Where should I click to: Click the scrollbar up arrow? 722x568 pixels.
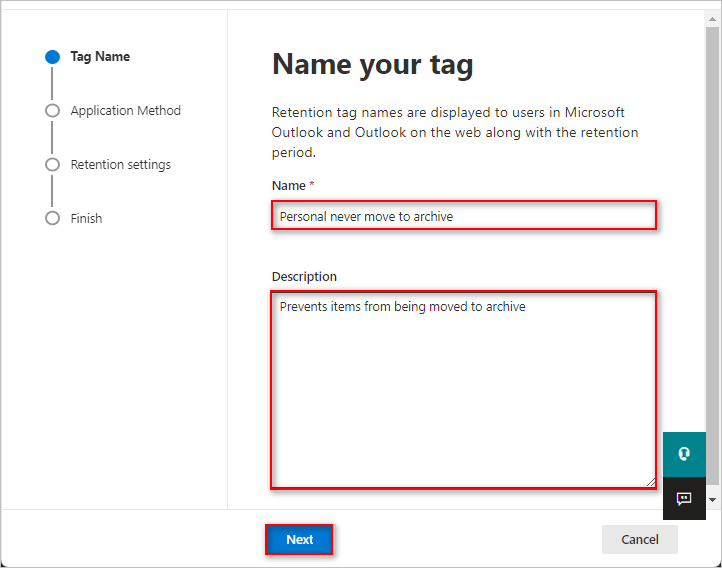click(712, 19)
